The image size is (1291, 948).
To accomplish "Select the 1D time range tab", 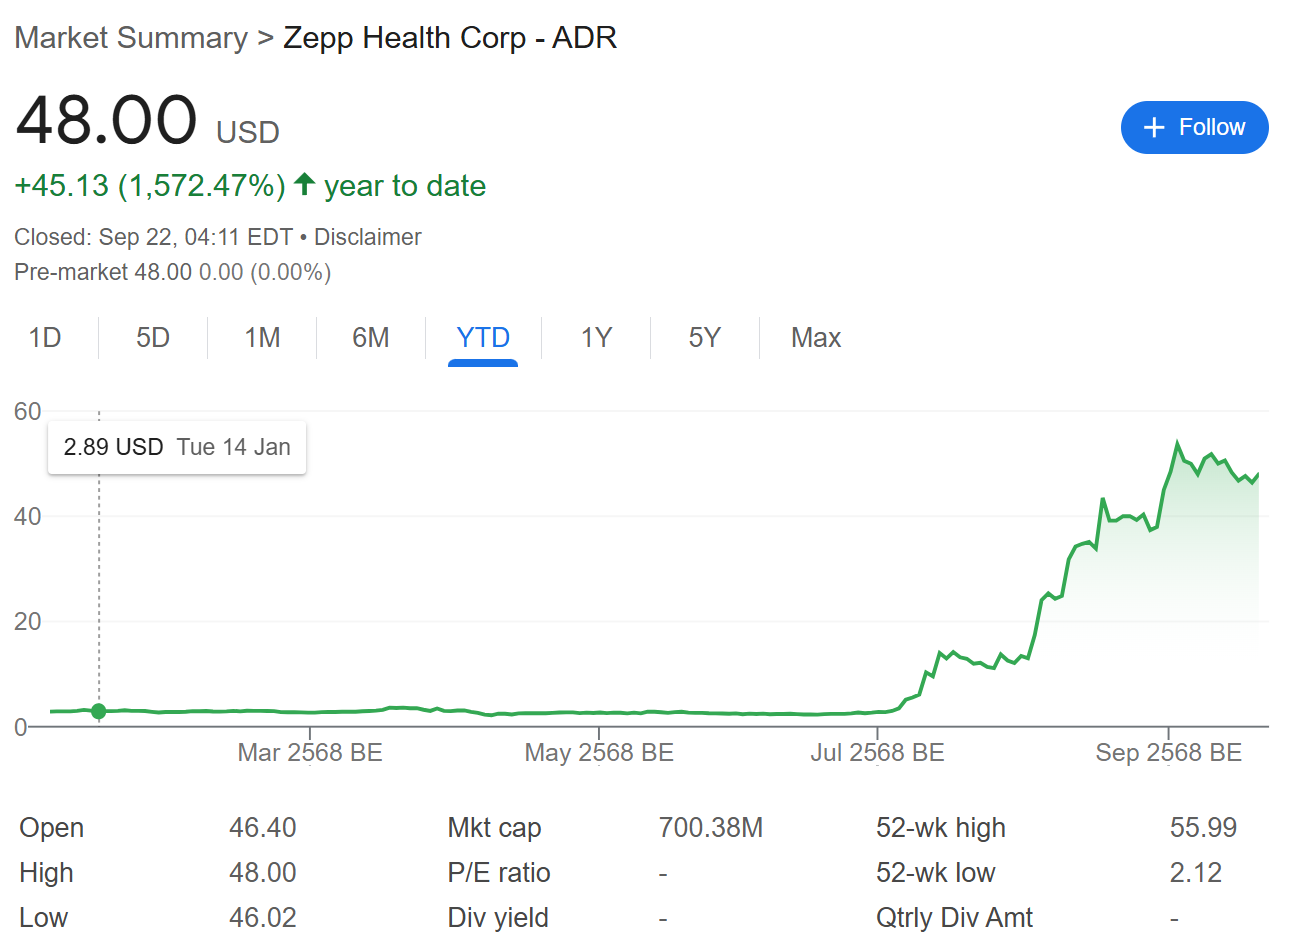I will point(45,338).
